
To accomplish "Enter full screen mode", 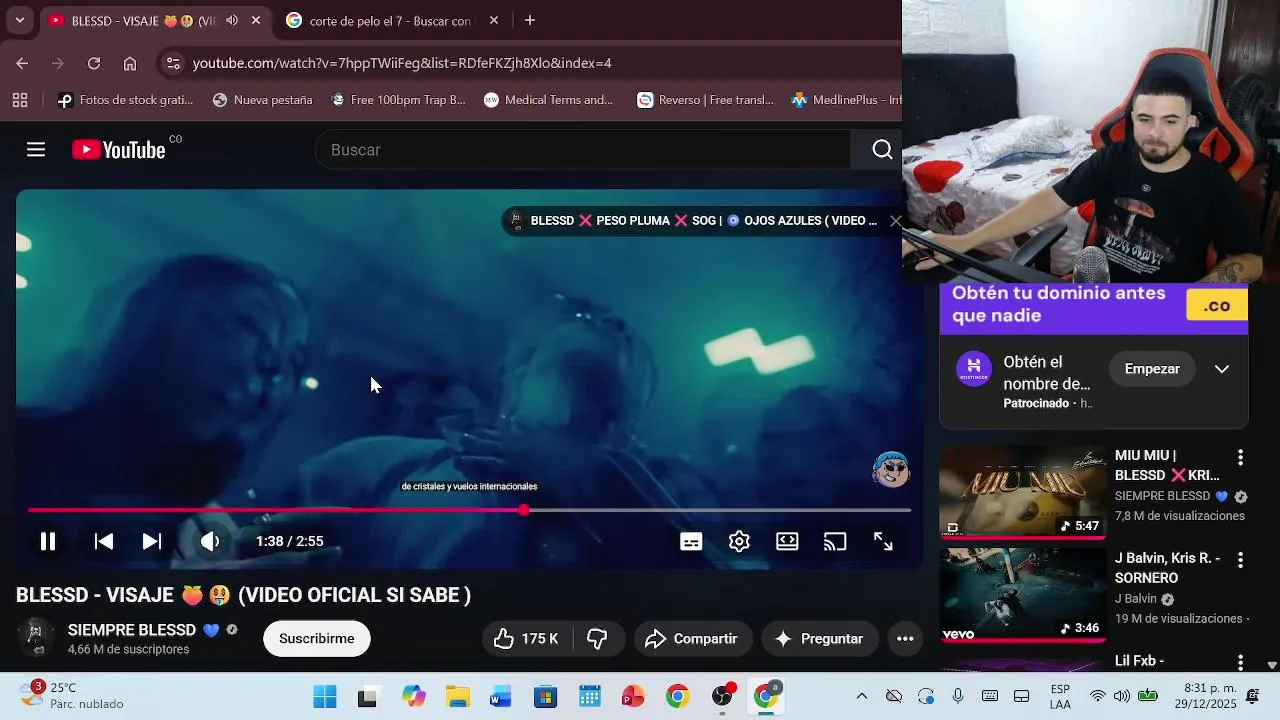I will [883, 541].
